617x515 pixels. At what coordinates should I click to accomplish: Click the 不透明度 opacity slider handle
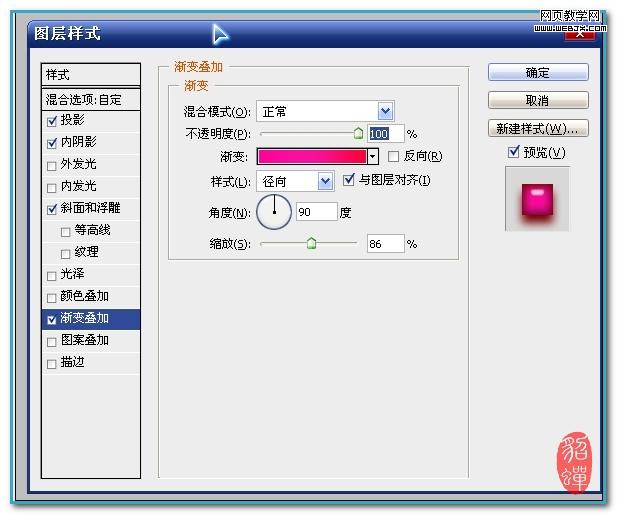coord(358,134)
